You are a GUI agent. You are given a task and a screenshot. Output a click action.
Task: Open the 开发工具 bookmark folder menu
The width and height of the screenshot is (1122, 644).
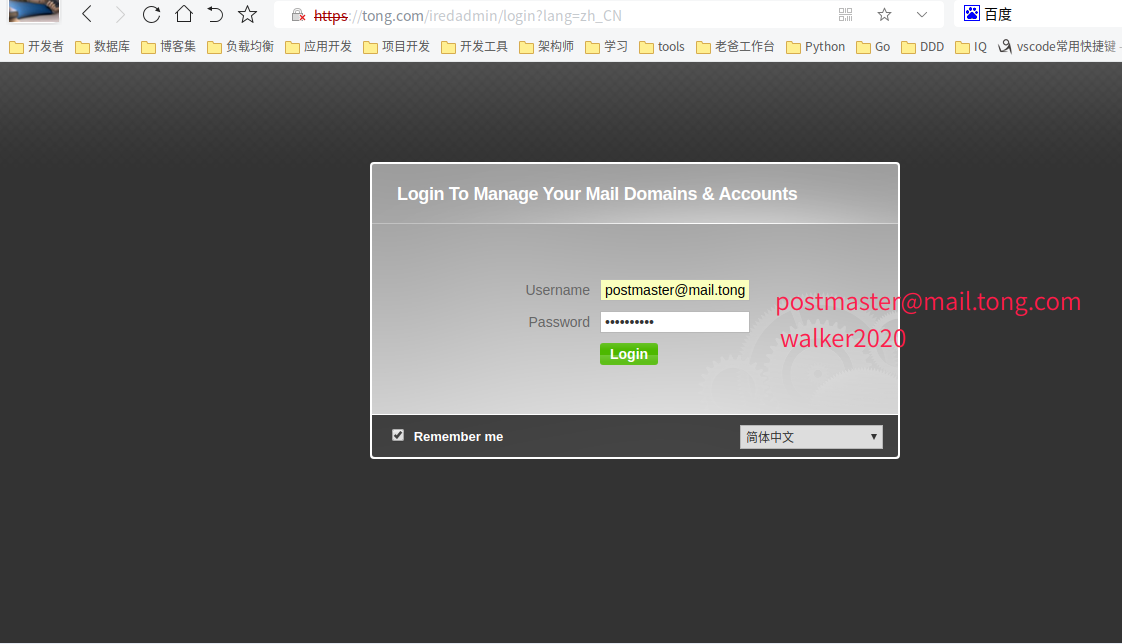[474, 46]
